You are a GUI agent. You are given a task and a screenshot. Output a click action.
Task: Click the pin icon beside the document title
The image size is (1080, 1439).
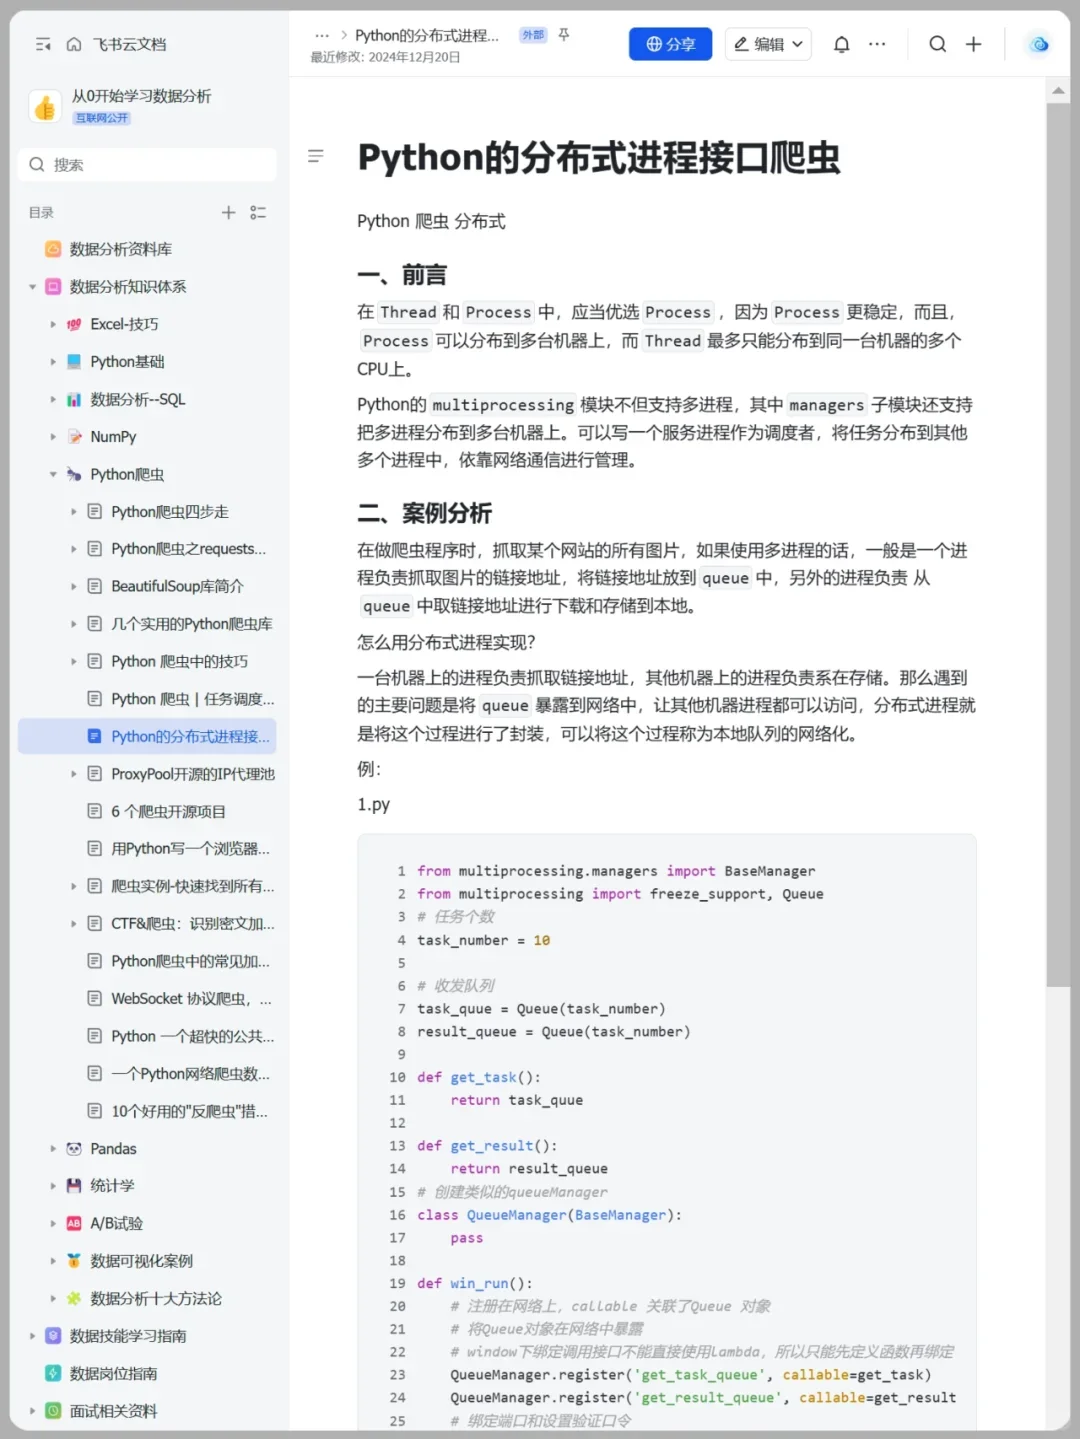pos(563,33)
